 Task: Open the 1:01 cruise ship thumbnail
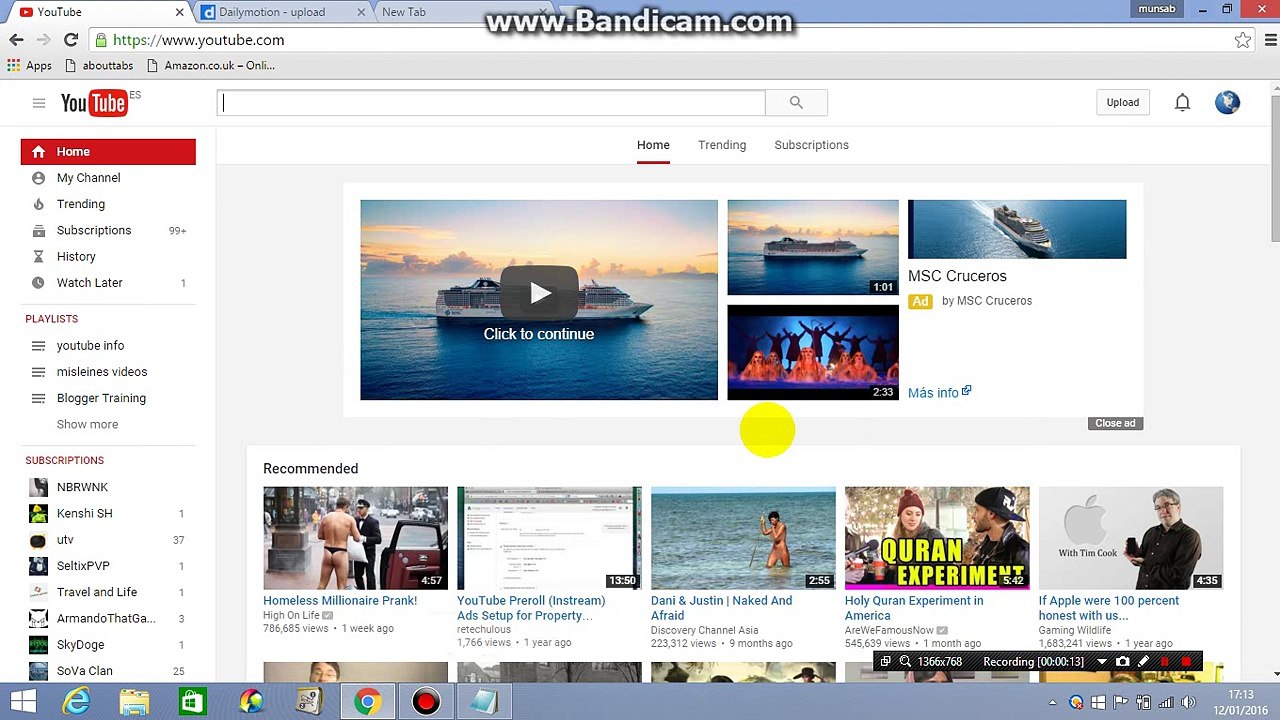813,247
